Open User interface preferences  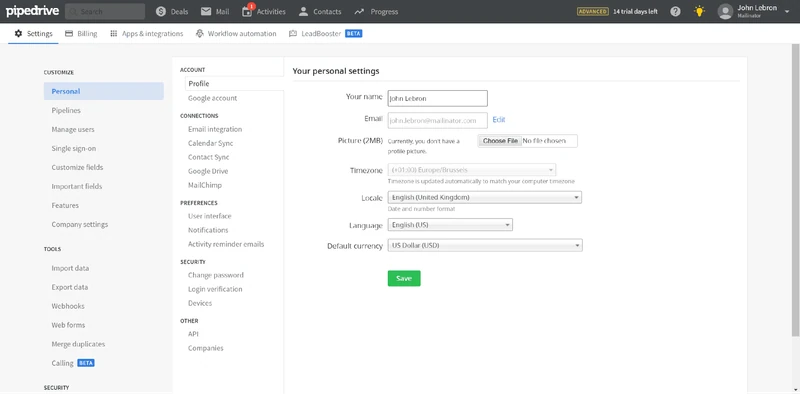209,216
